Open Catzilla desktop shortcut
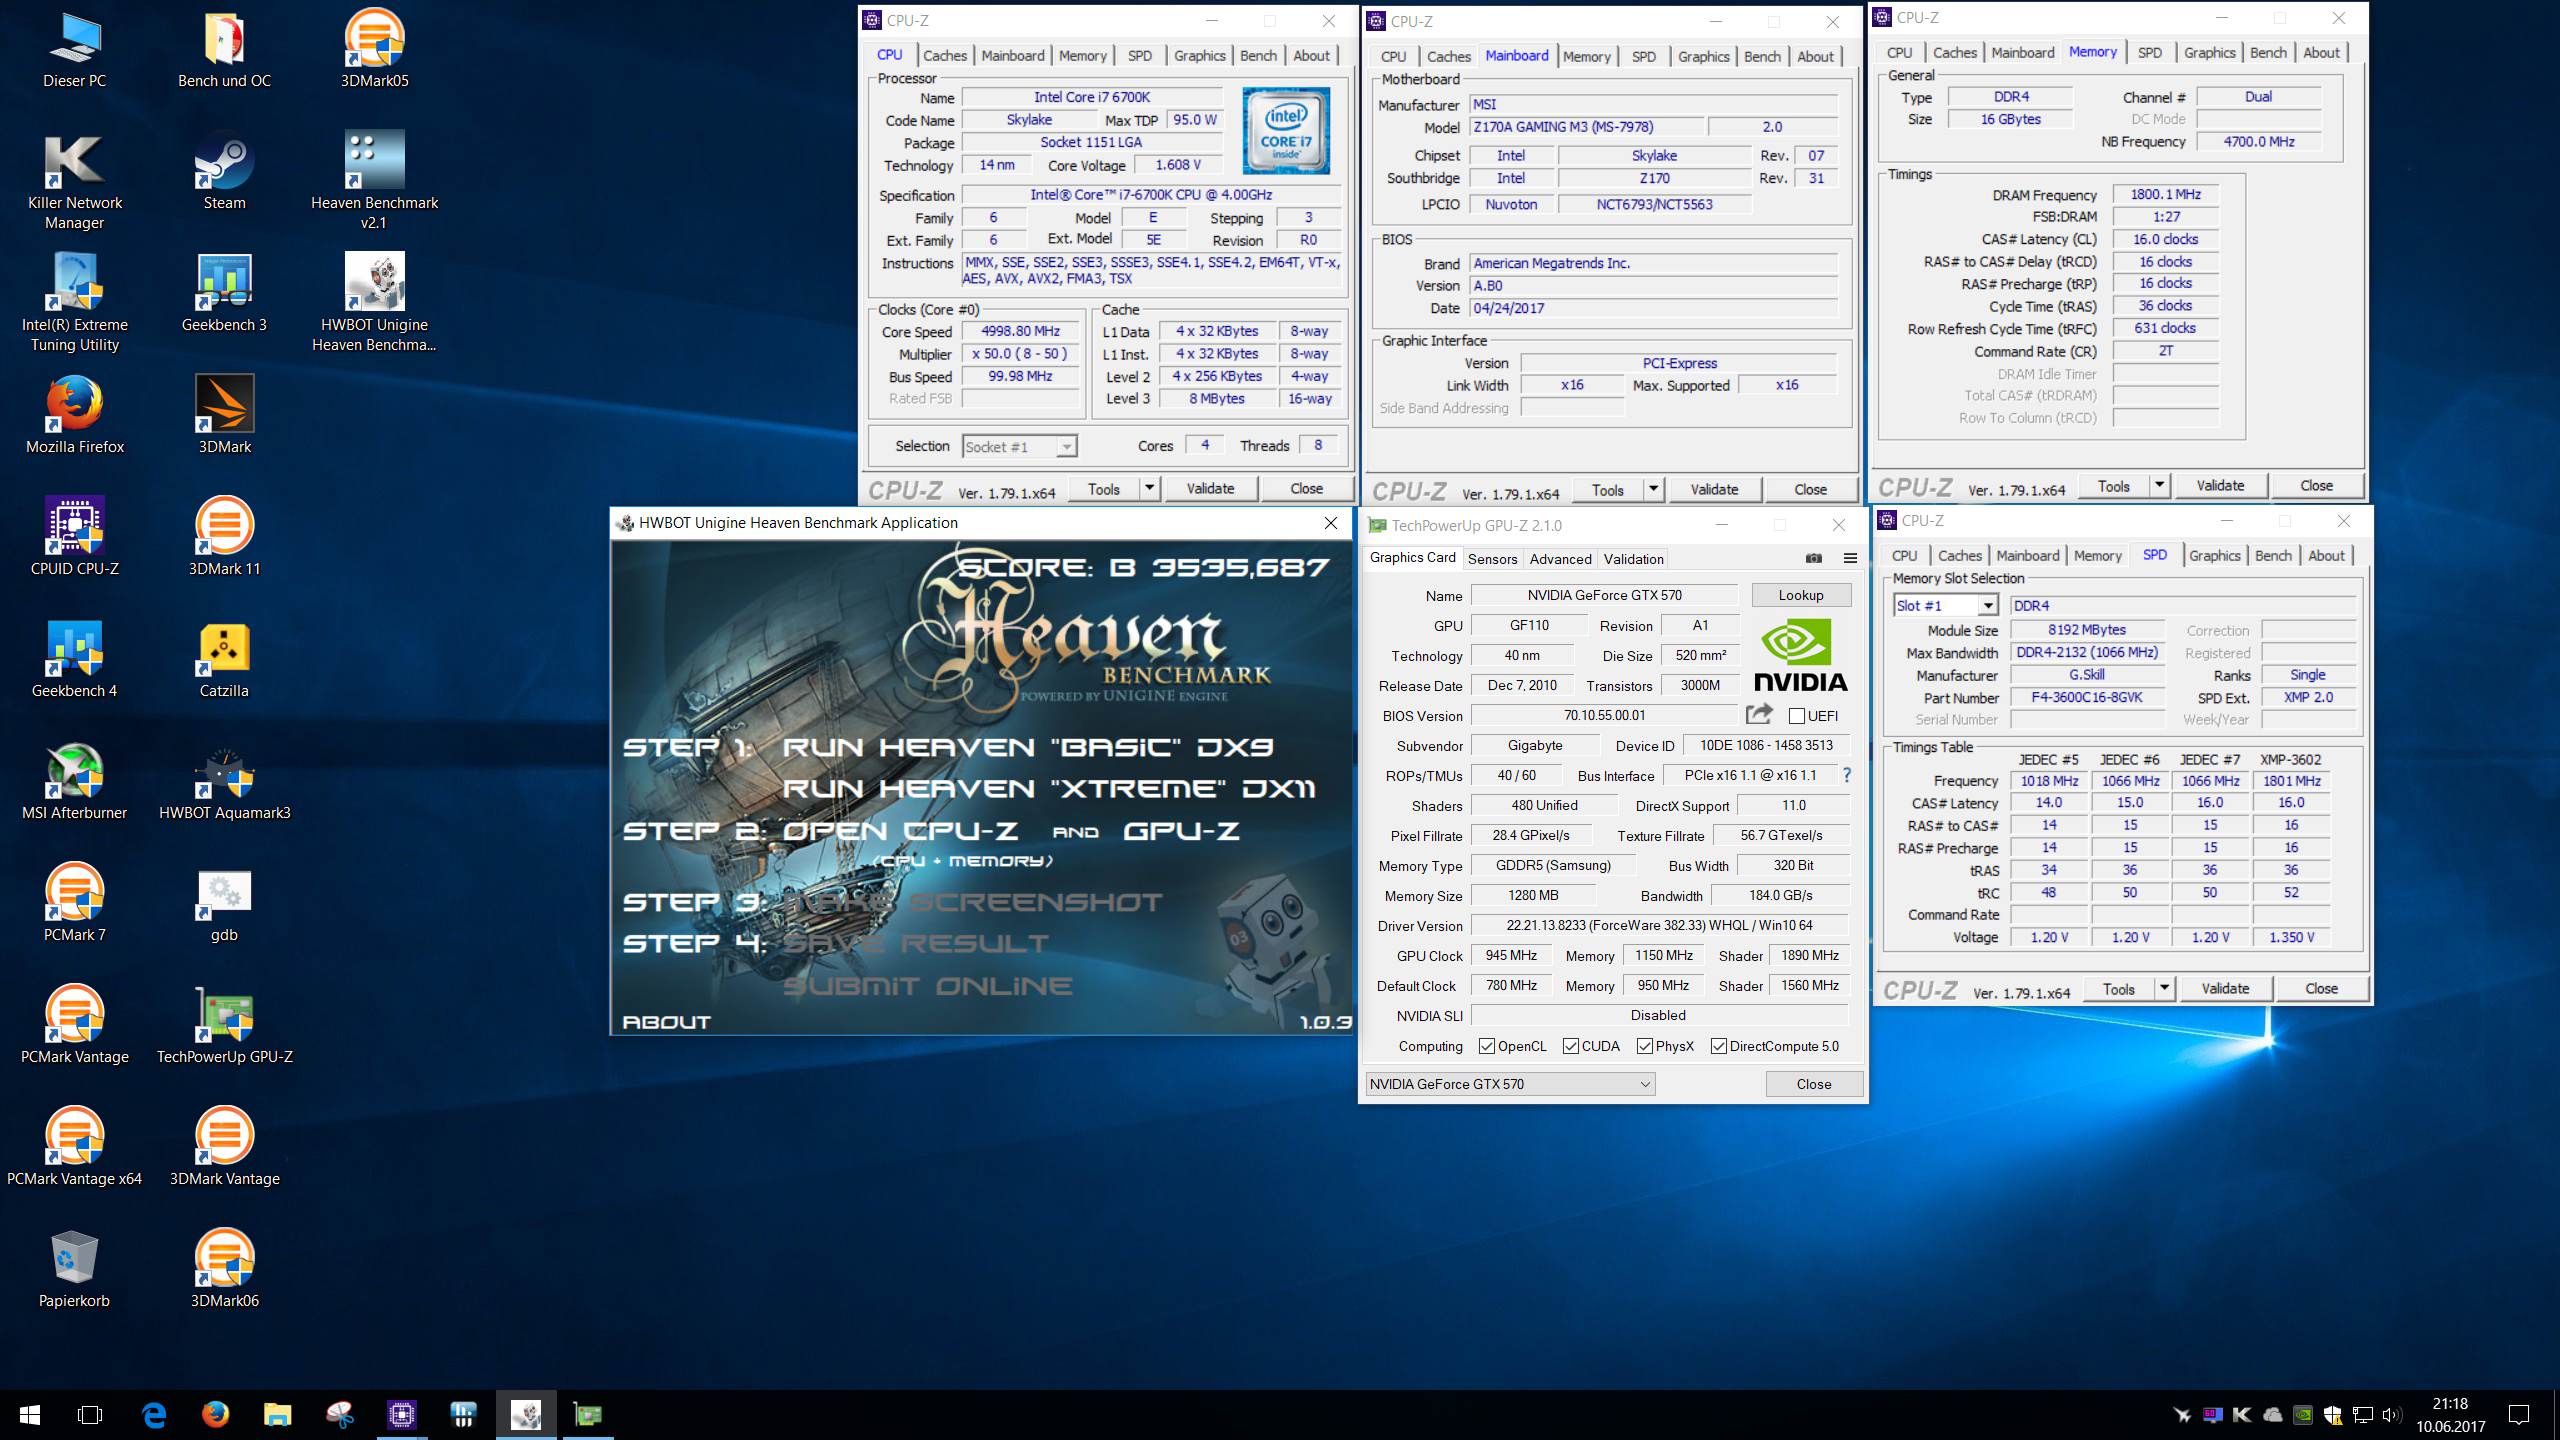This screenshot has height=1440, width=2560. 224,658
